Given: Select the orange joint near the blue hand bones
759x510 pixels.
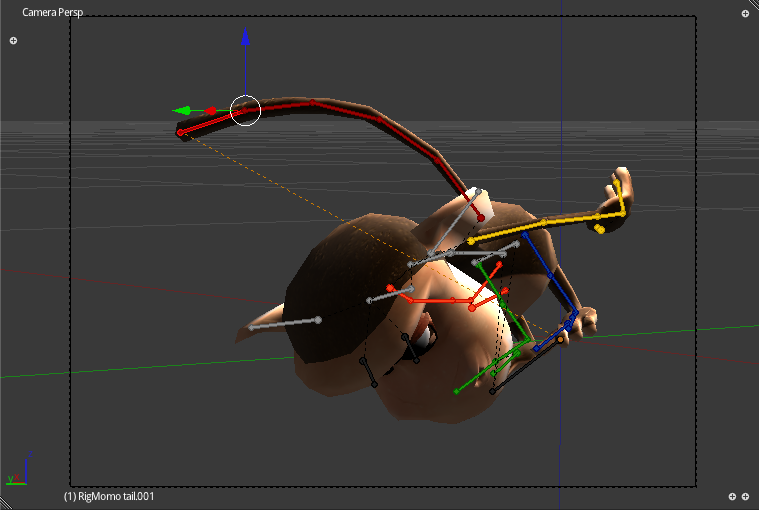Looking at the screenshot, I should 561,340.
